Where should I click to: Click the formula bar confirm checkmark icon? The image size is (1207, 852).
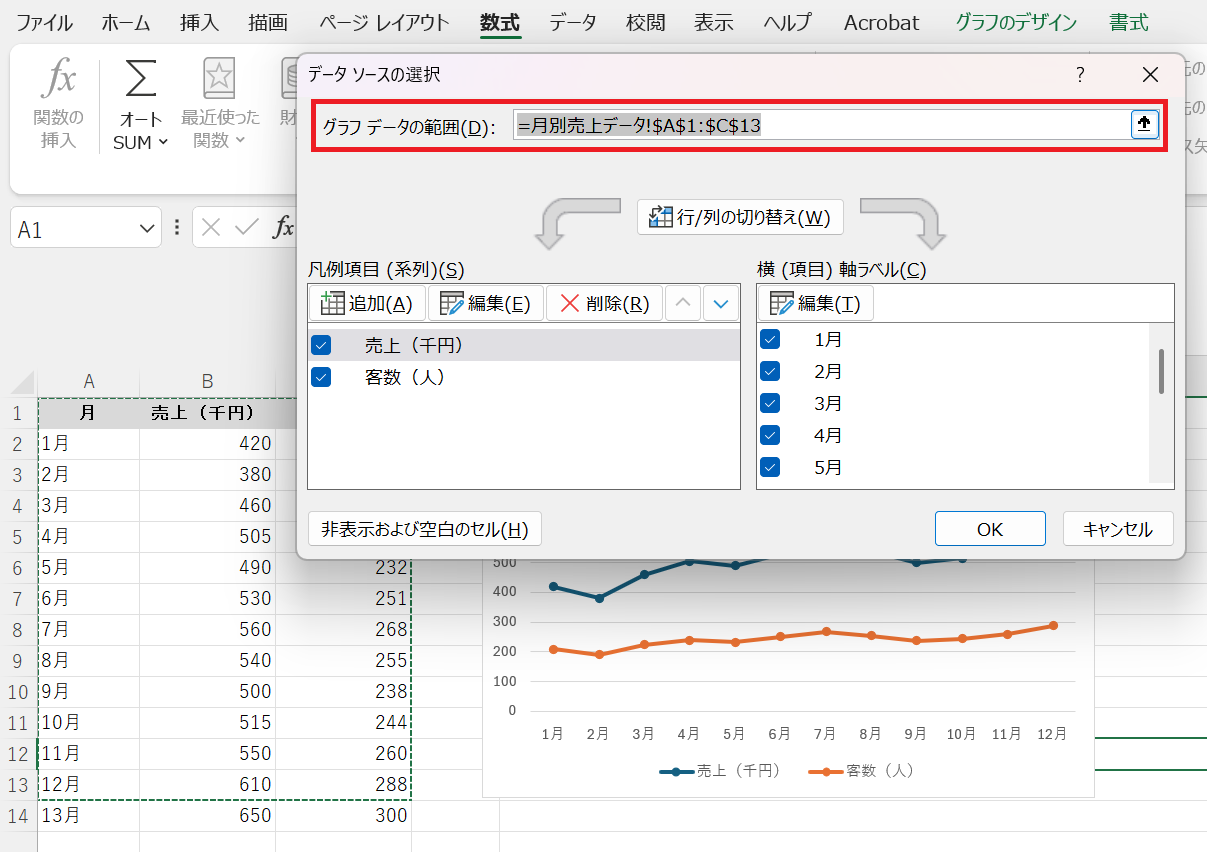point(246,228)
